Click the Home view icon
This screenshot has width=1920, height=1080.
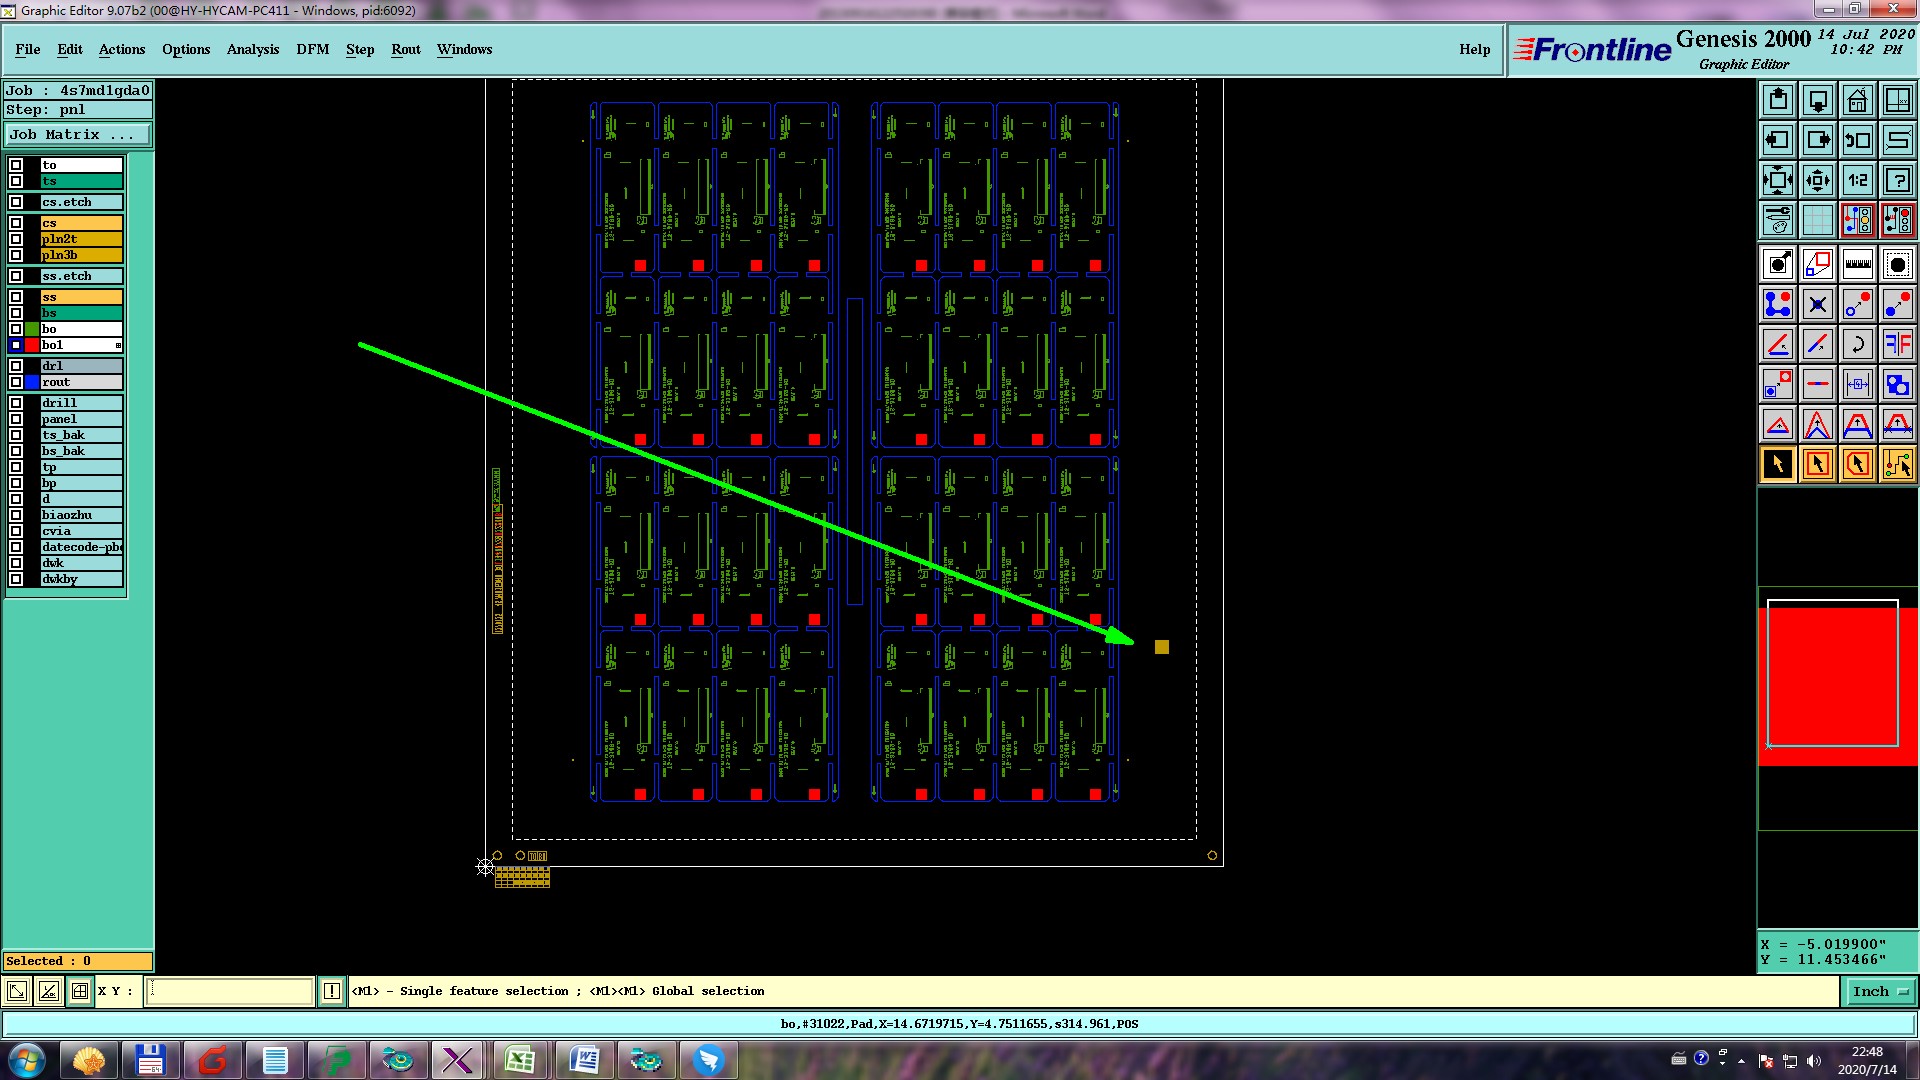pyautogui.click(x=1857, y=100)
